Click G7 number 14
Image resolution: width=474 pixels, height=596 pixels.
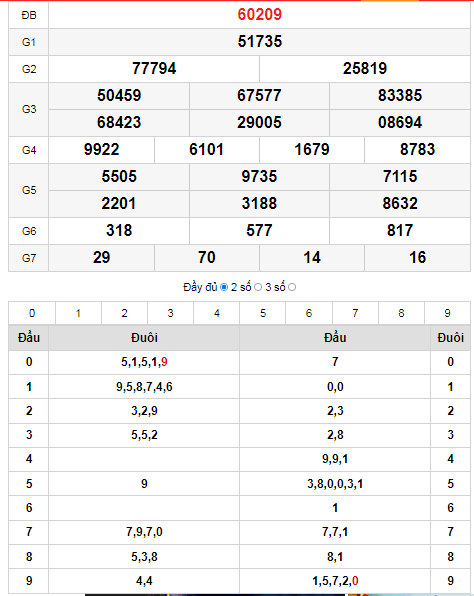pos(312,257)
